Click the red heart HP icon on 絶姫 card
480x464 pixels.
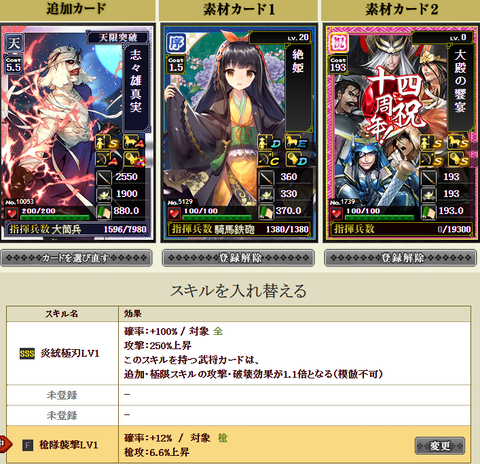(174, 213)
